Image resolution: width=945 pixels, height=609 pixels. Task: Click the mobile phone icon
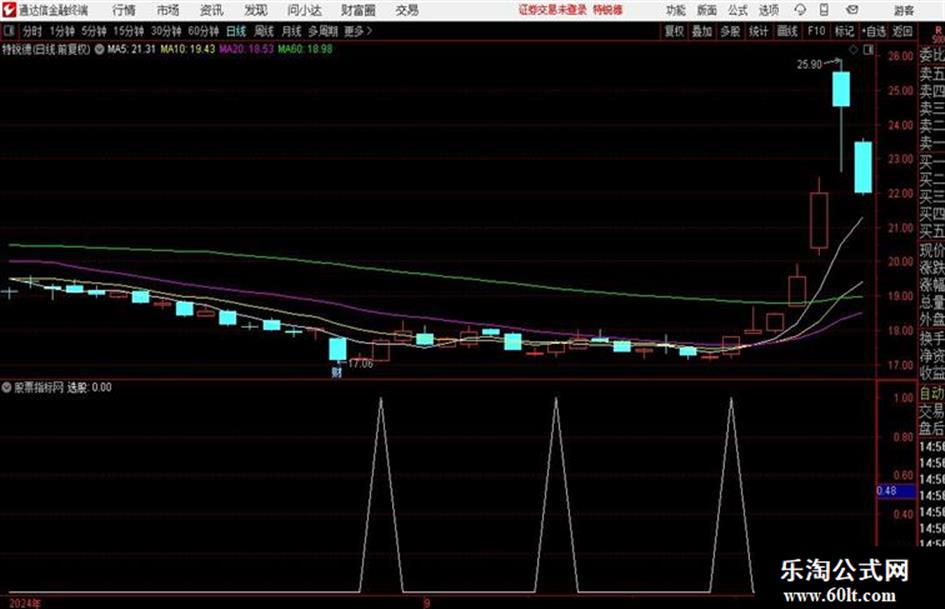pyautogui.click(x=824, y=10)
